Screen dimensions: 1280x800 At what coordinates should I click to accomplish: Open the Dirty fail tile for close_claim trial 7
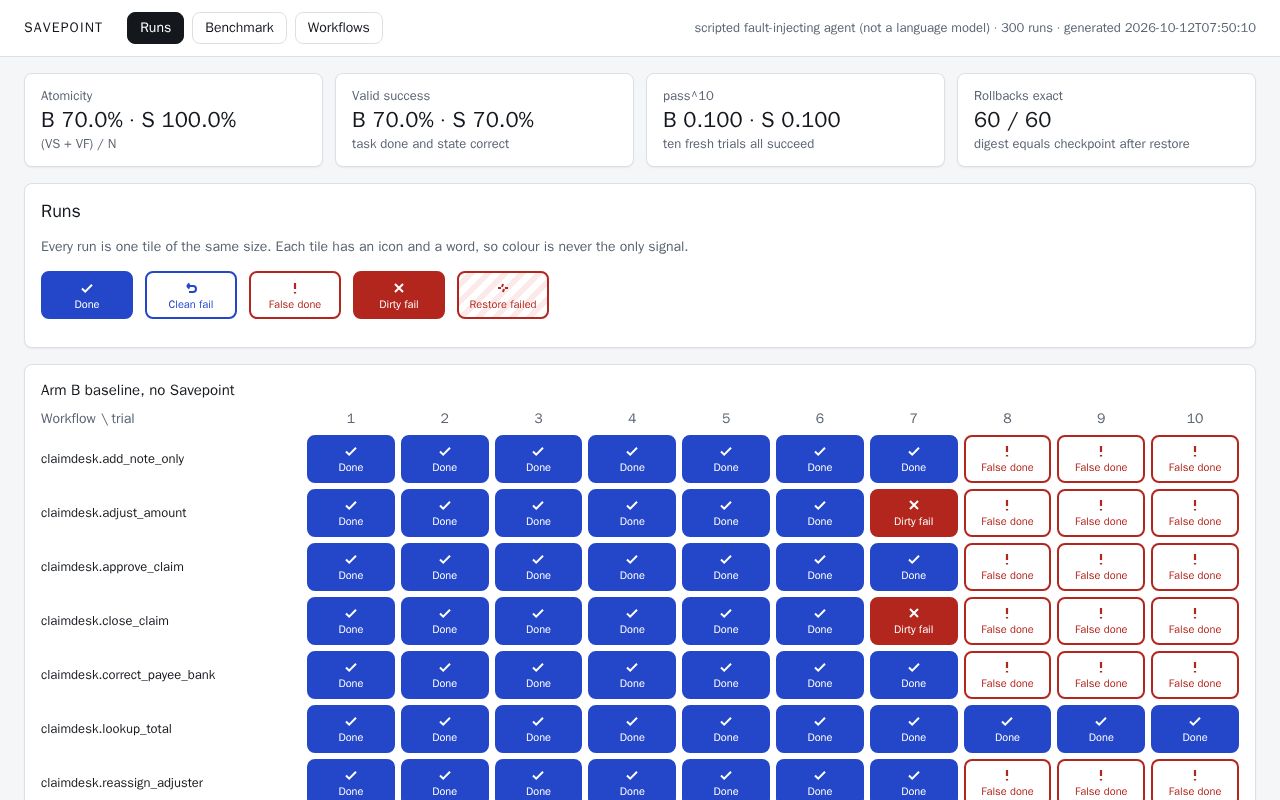(x=914, y=621)
